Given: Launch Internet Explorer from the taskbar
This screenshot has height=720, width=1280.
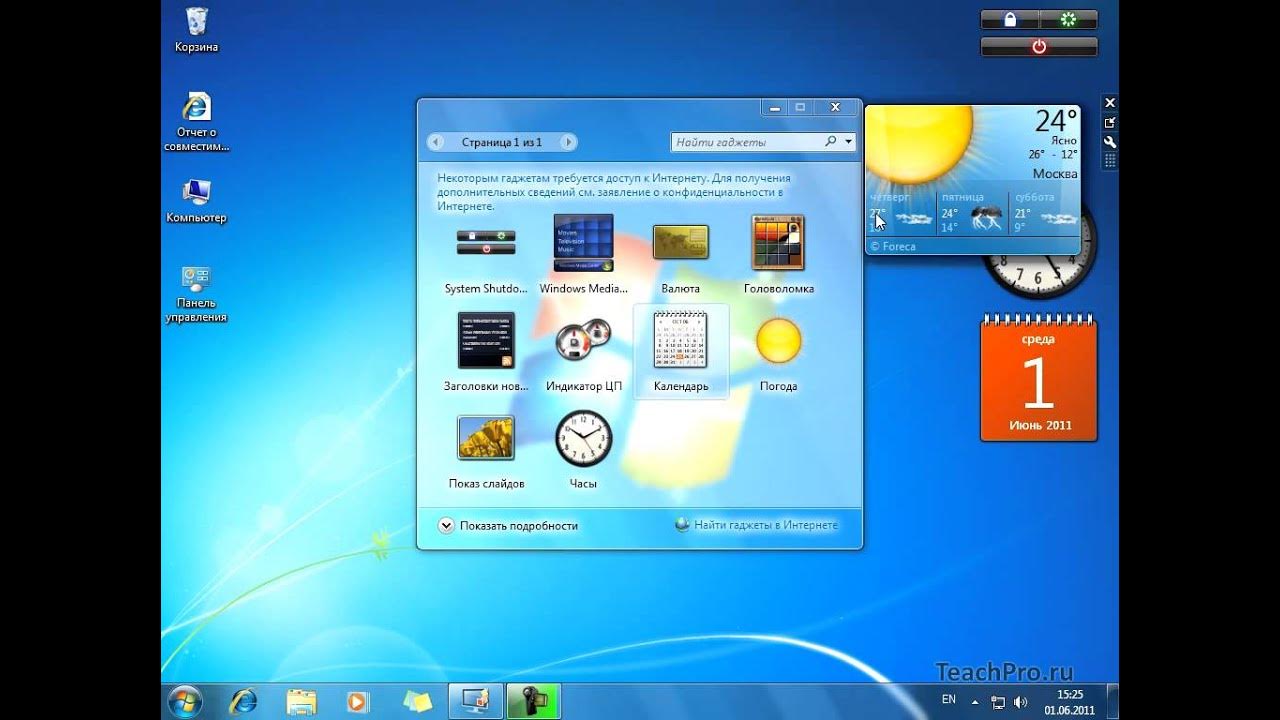Looking at the screenshot, I should [243, 701].
